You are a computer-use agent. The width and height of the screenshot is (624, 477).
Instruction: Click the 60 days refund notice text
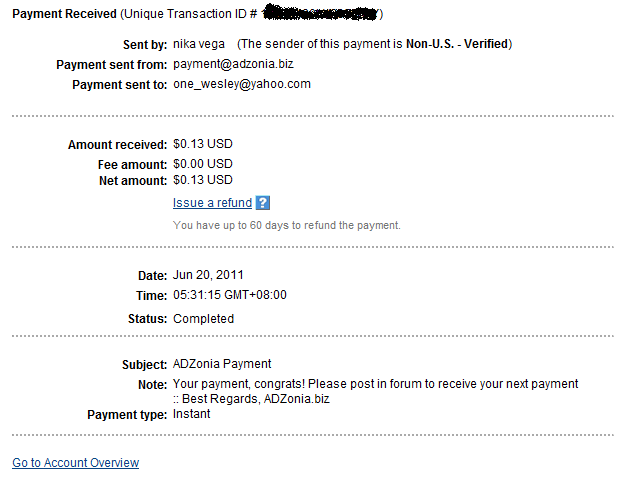287,225
